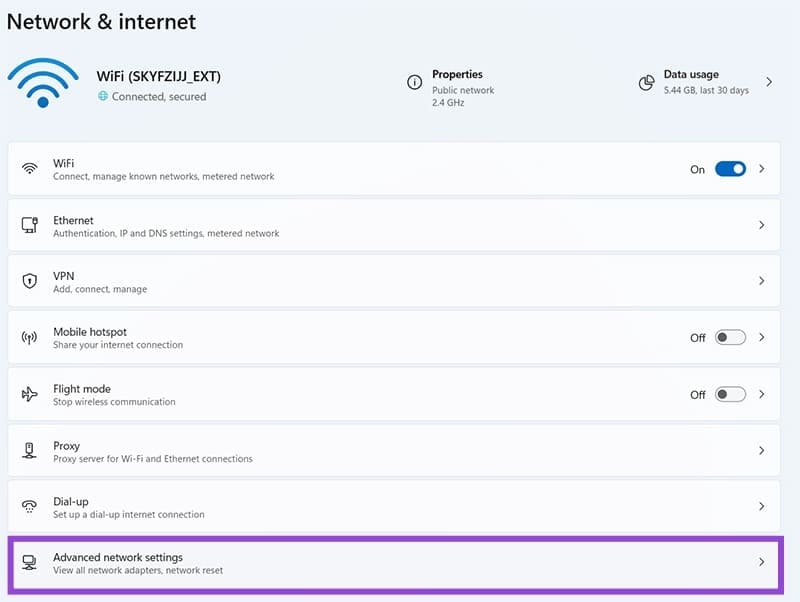The width and height of the screenshot is (800, 602).
Task: Select the WiFi network icon
Action: [x=29, y=167]
